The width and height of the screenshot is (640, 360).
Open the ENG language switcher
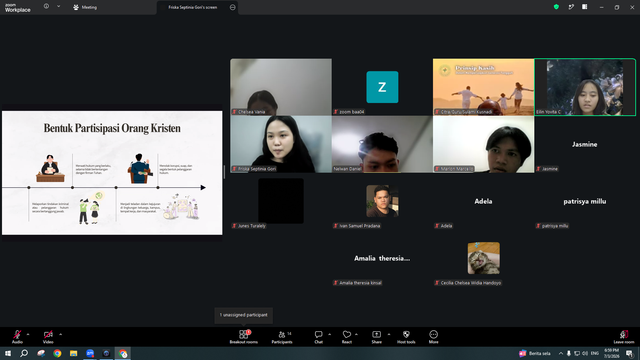tap(595, 353)
